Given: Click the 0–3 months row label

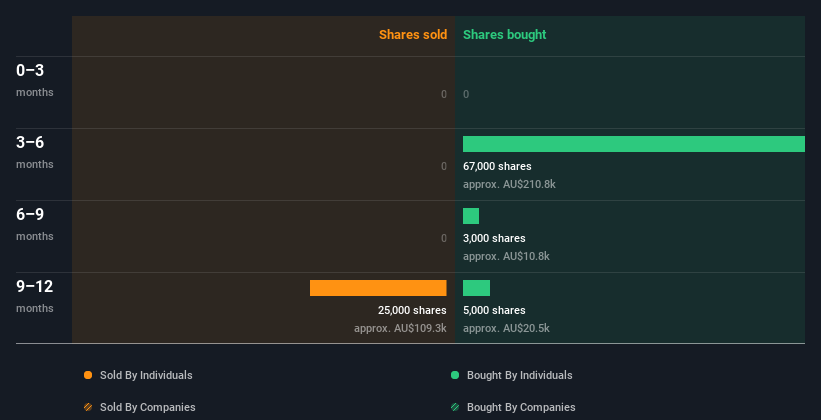Looking at the screenshot, I should point(35,80).
